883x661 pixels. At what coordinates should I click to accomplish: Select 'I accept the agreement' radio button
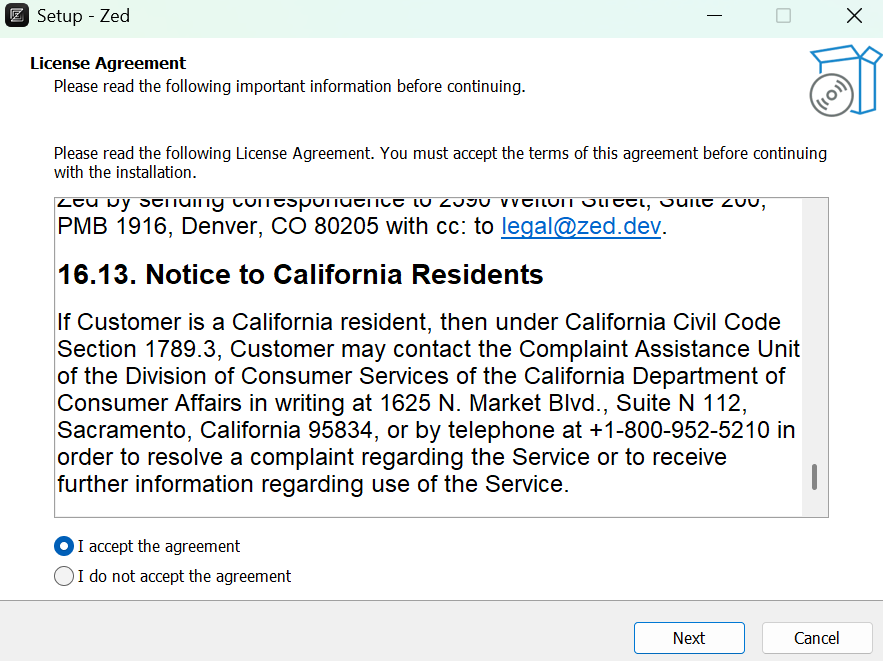[x=64, y=546]
